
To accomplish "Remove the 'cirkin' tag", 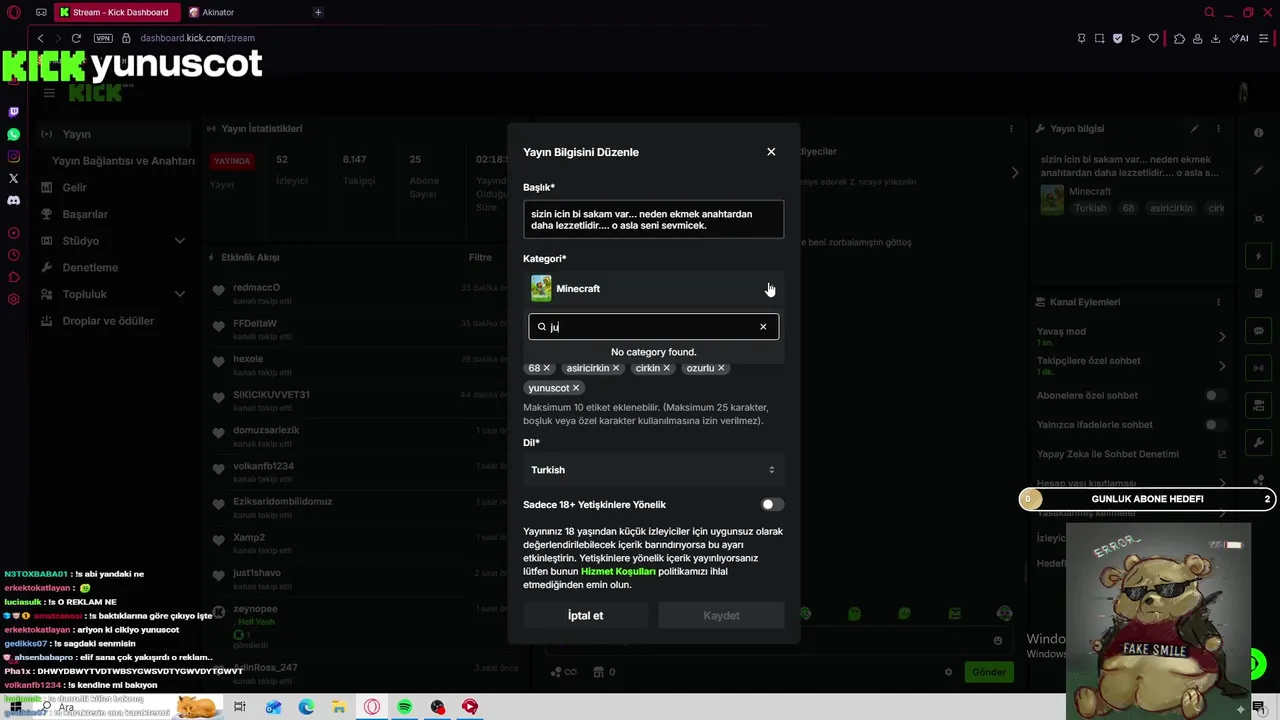I will [x=667, y=368].
